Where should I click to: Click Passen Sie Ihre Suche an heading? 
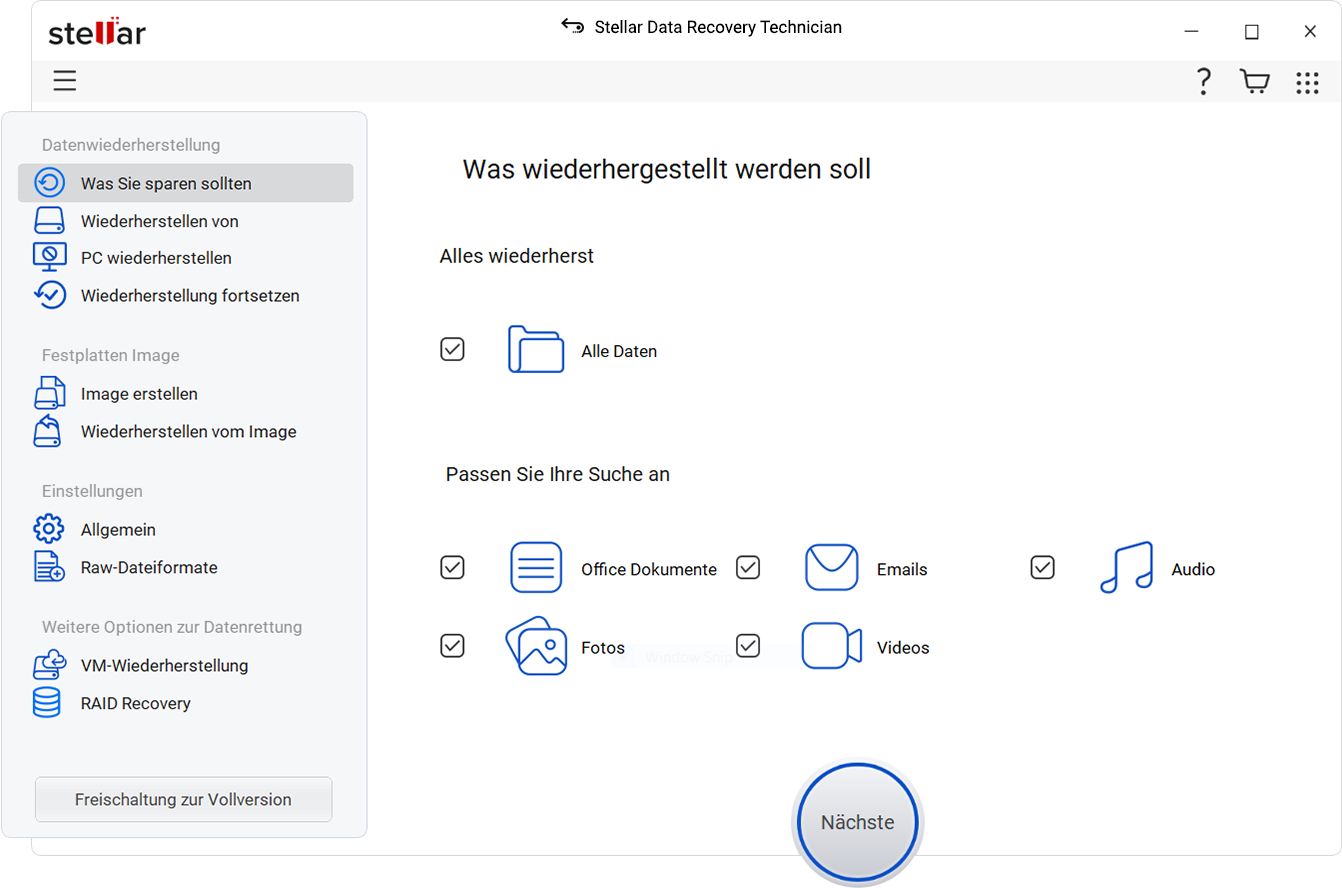tap(558, 474)
